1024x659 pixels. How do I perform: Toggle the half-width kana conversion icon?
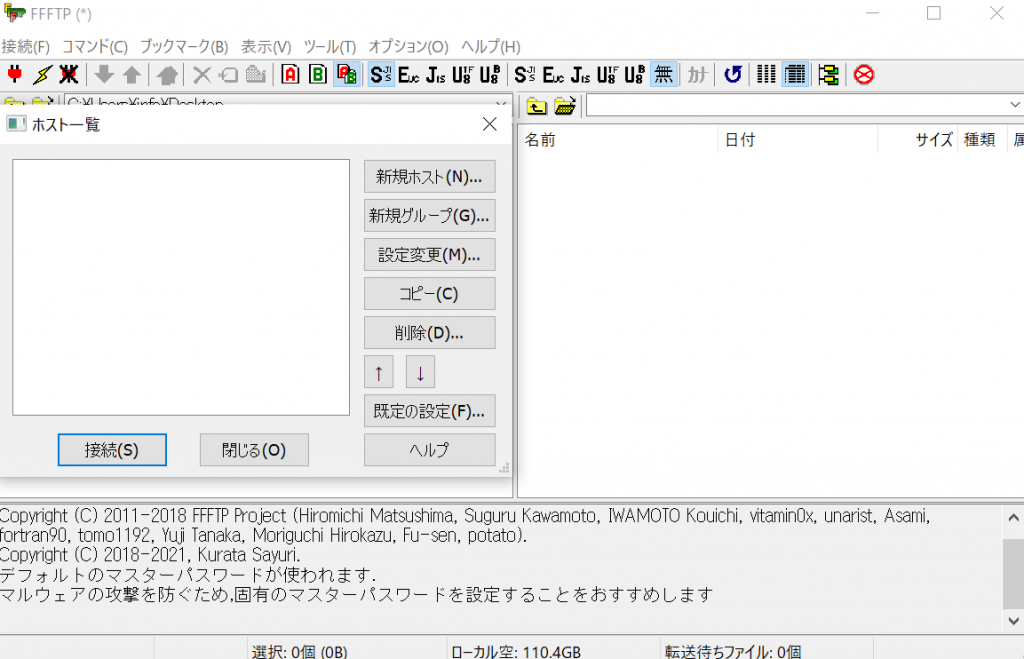[697, 74]
